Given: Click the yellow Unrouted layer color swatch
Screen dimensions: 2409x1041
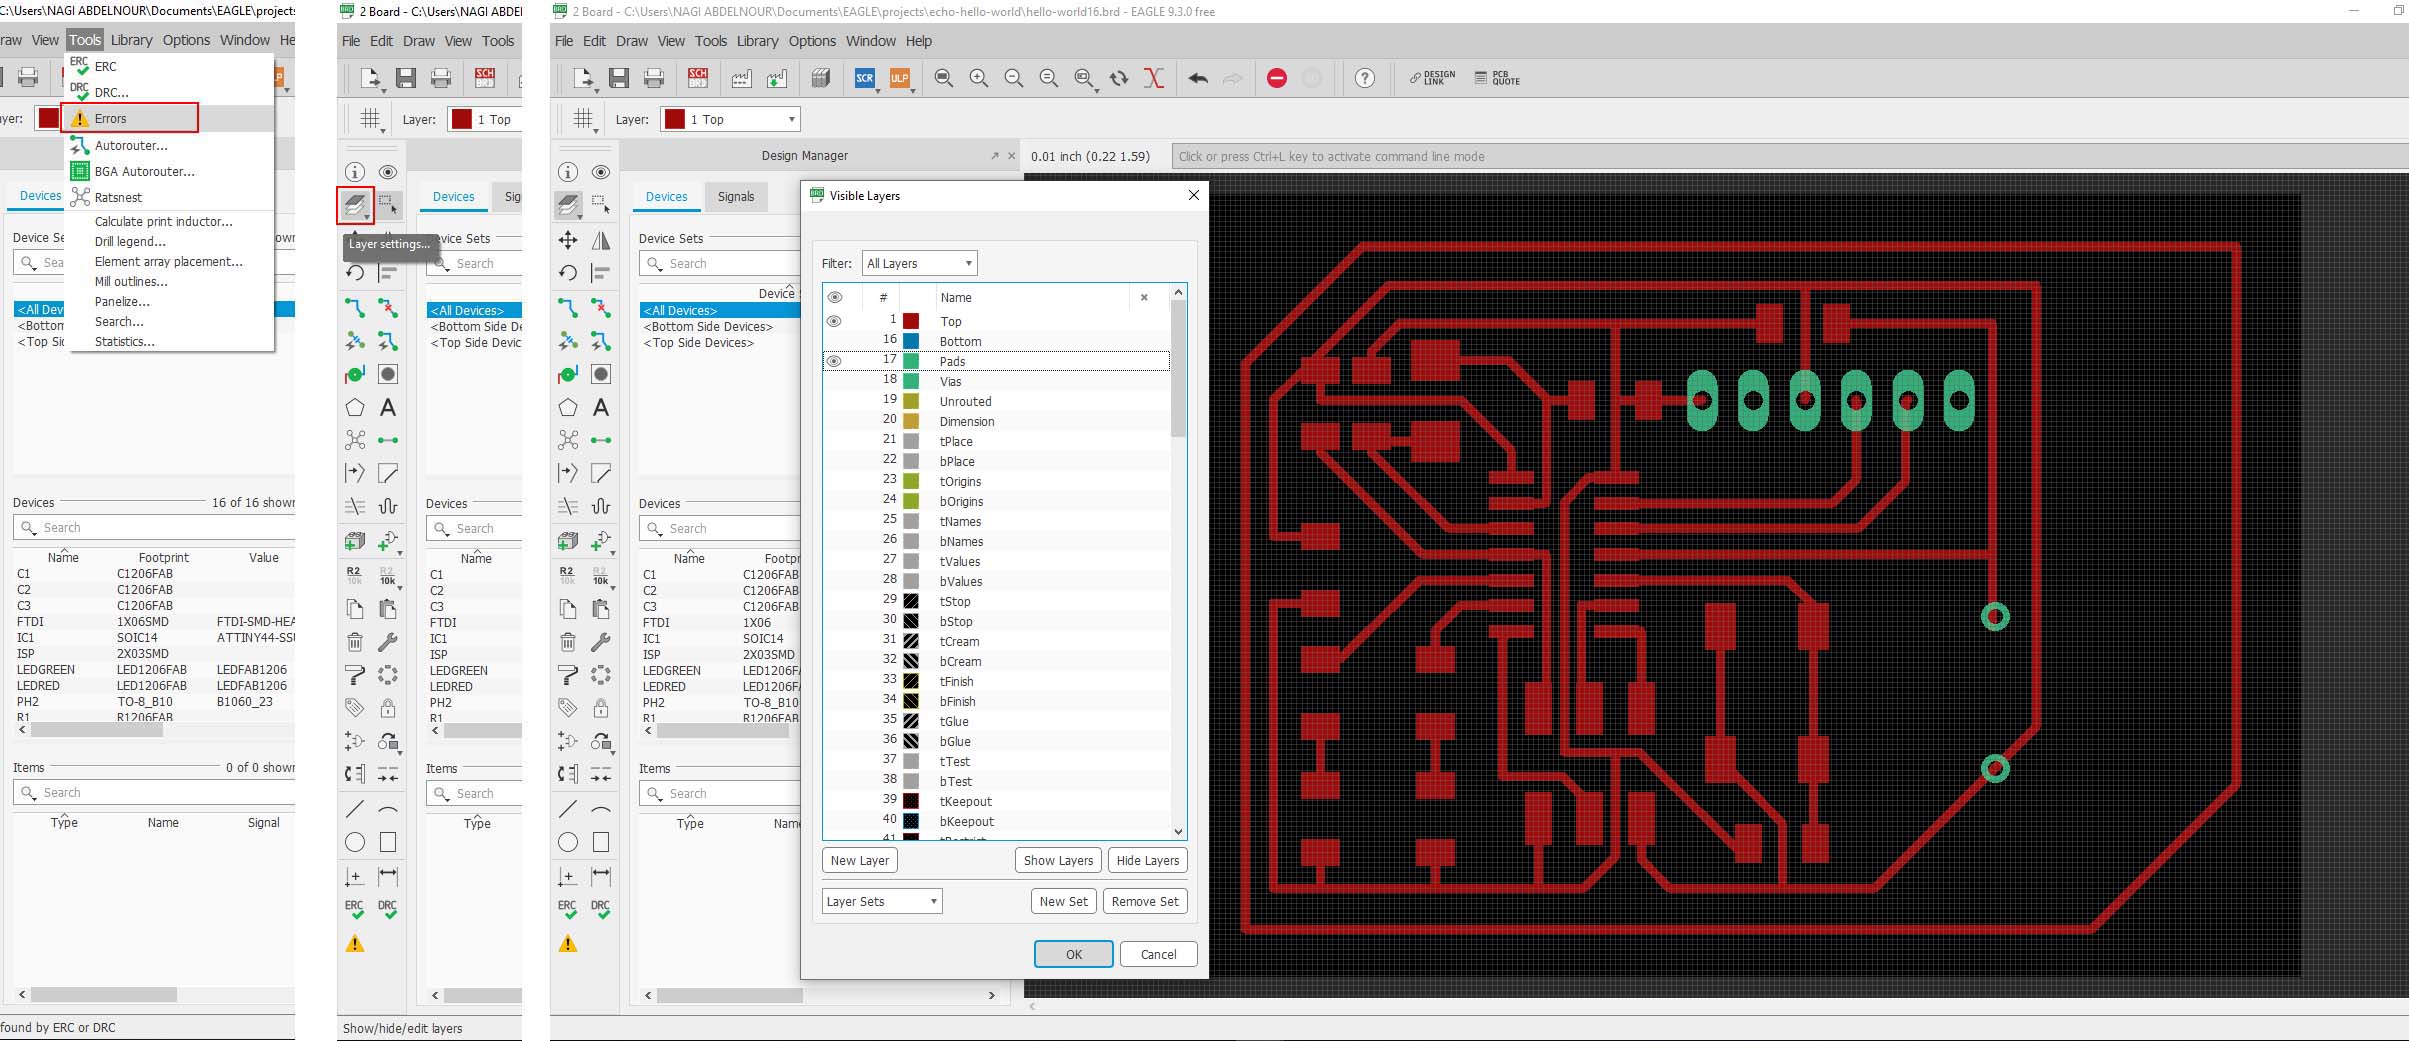Looking at the screenshot, I should click(x=911, y=401).
